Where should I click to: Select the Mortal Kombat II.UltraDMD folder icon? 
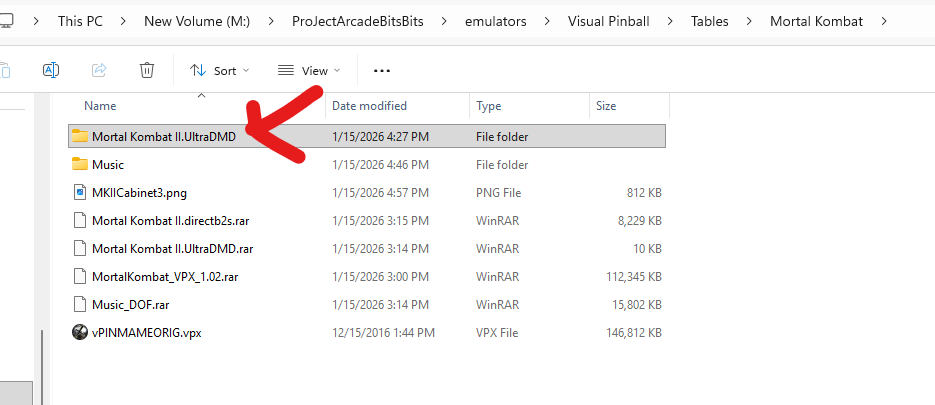pyautogui.click(x=80, y=137)
